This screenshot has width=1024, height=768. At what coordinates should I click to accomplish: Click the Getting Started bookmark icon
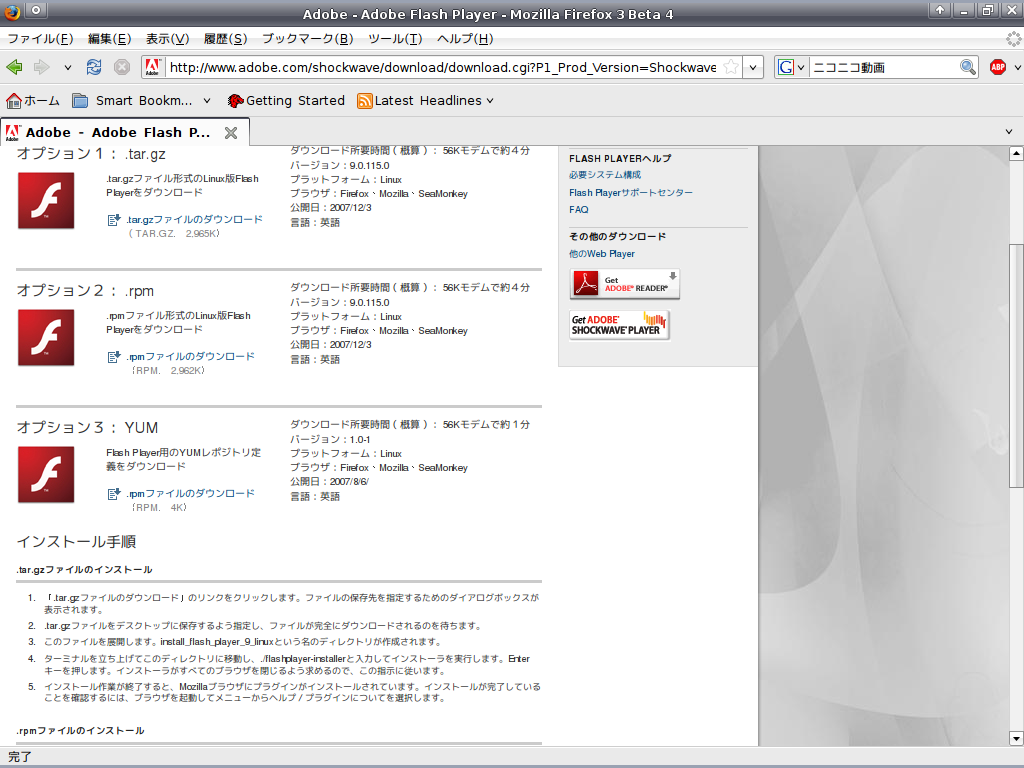tap(236, 101)
